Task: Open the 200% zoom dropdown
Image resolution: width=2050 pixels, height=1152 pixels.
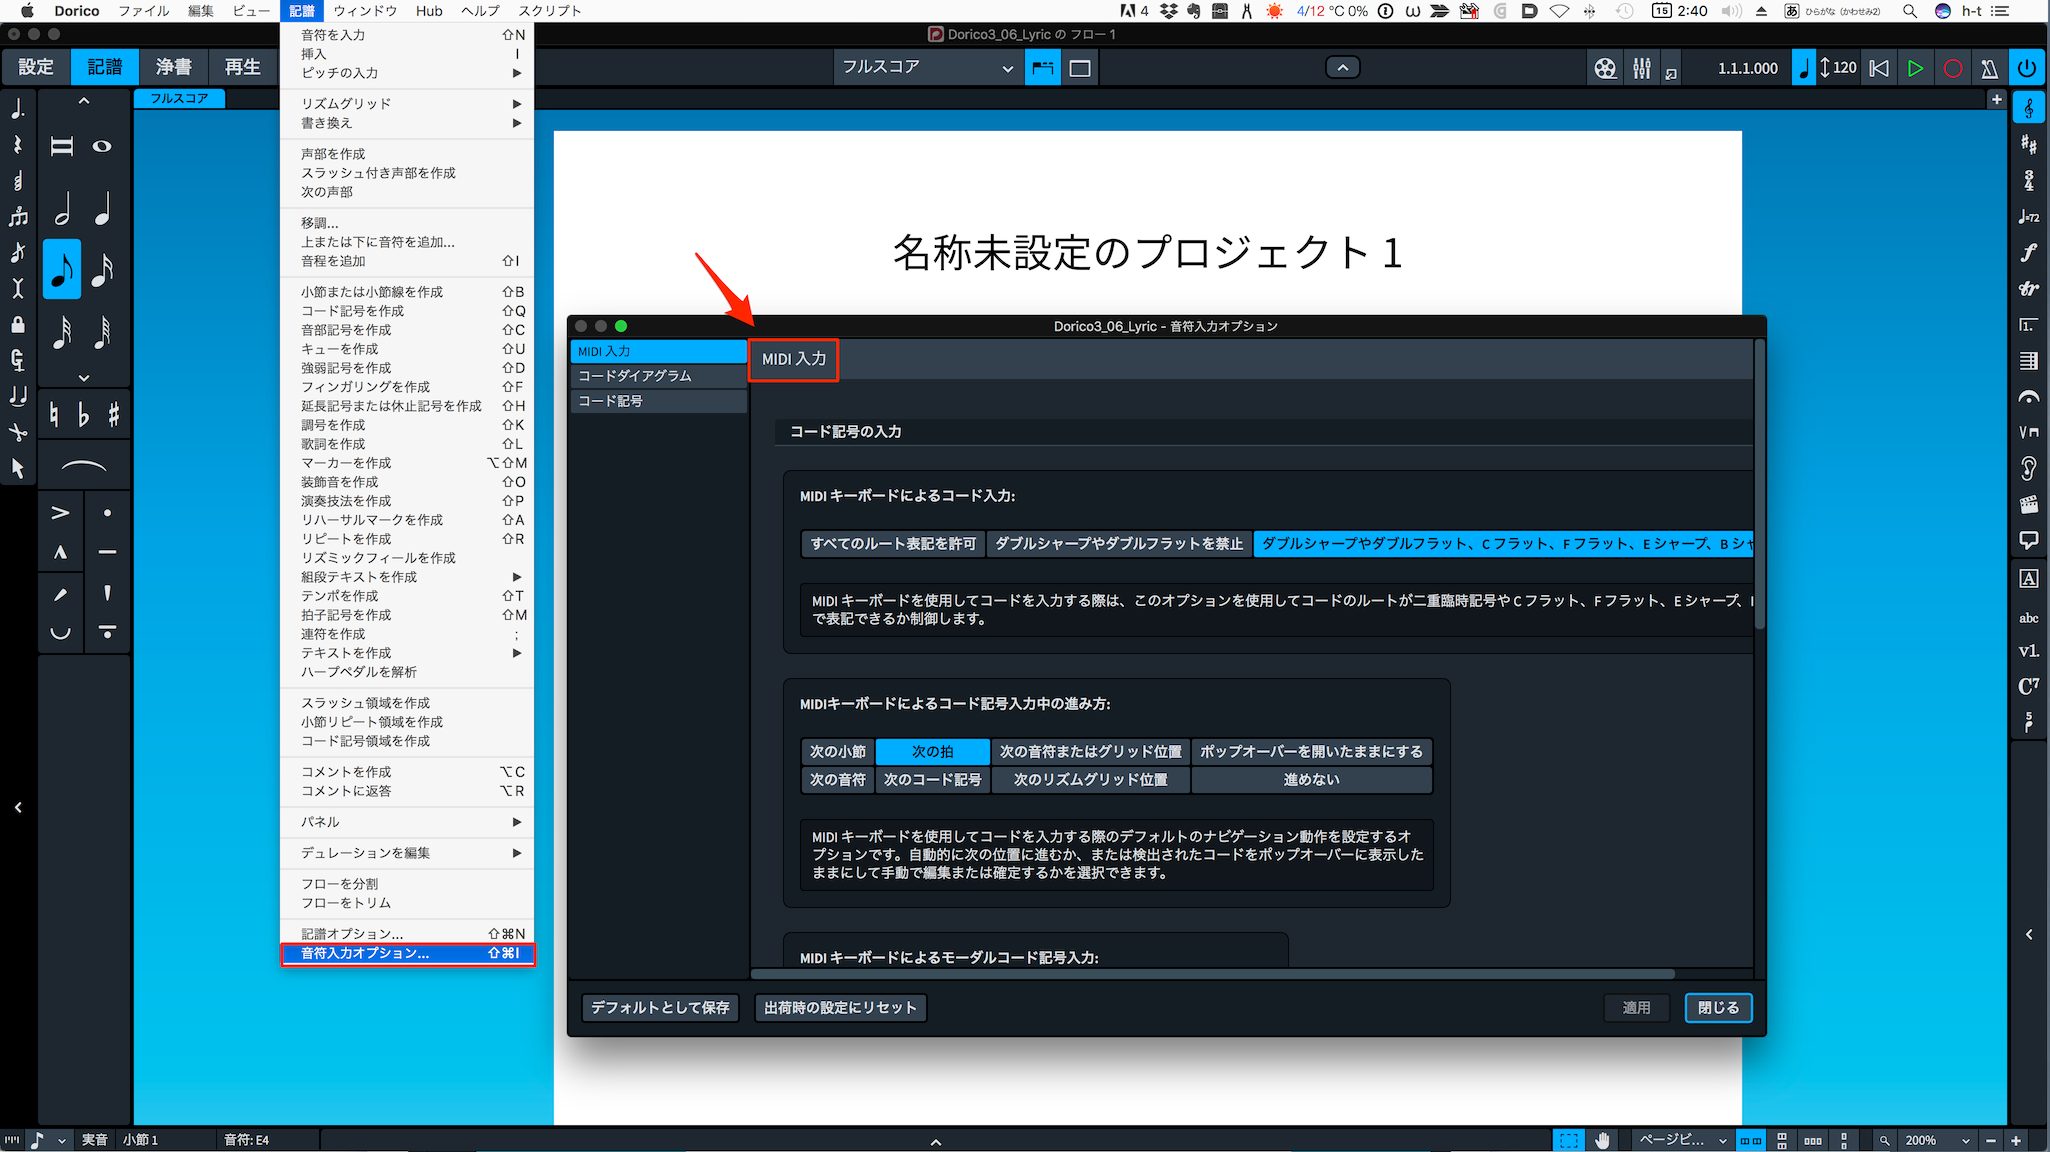Action: 1937,1140
